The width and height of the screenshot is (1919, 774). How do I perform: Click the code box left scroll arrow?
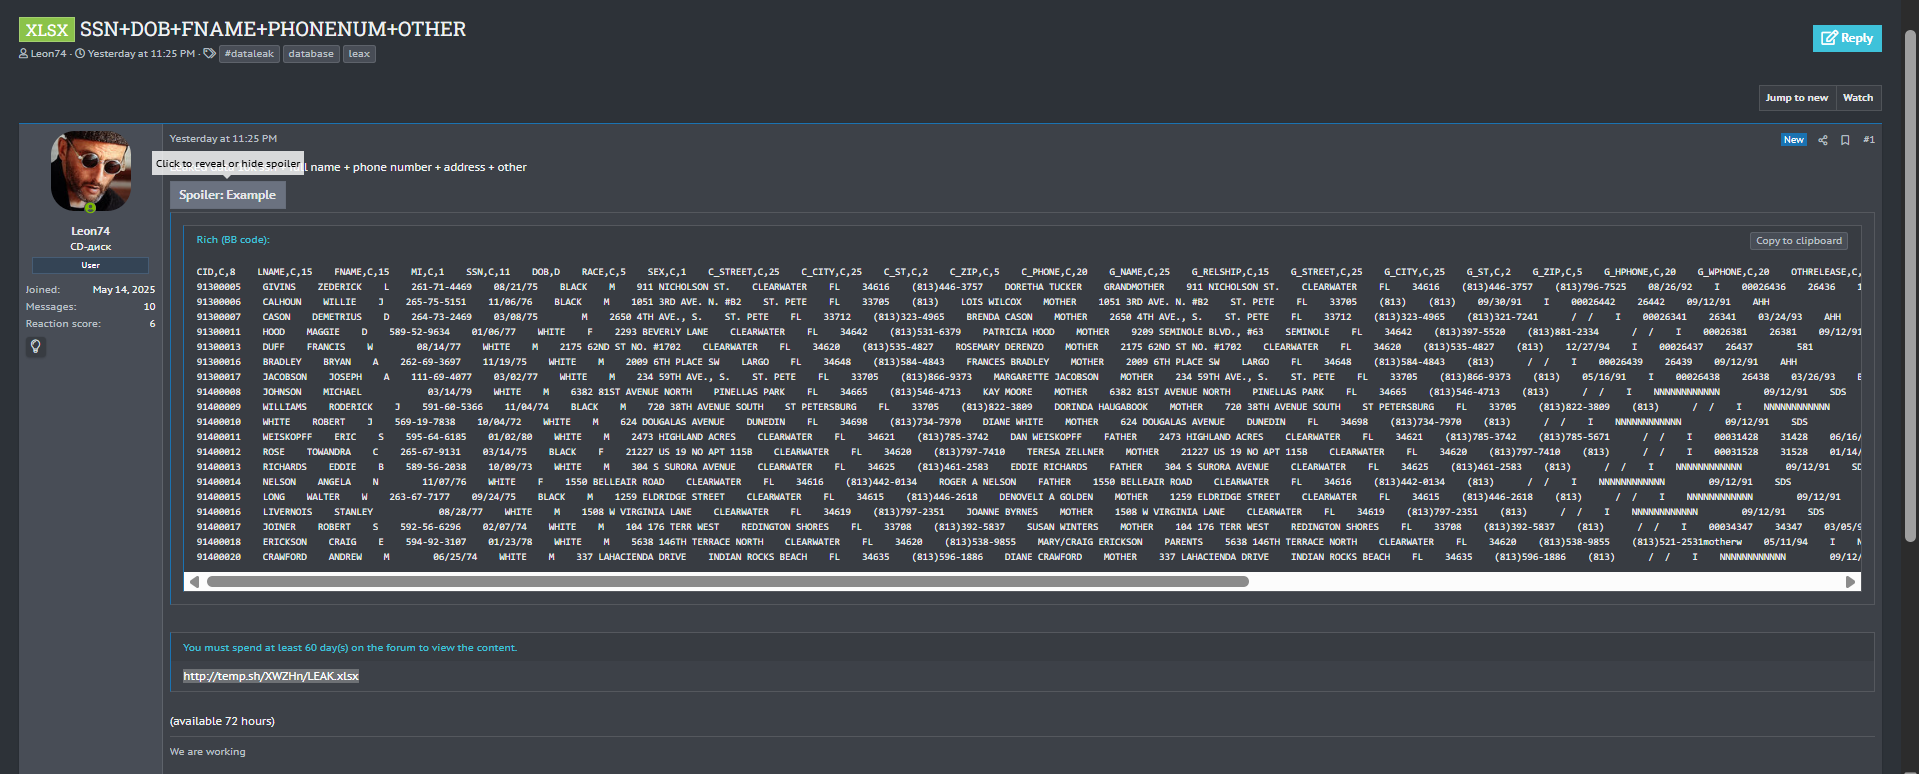[194, 582]
